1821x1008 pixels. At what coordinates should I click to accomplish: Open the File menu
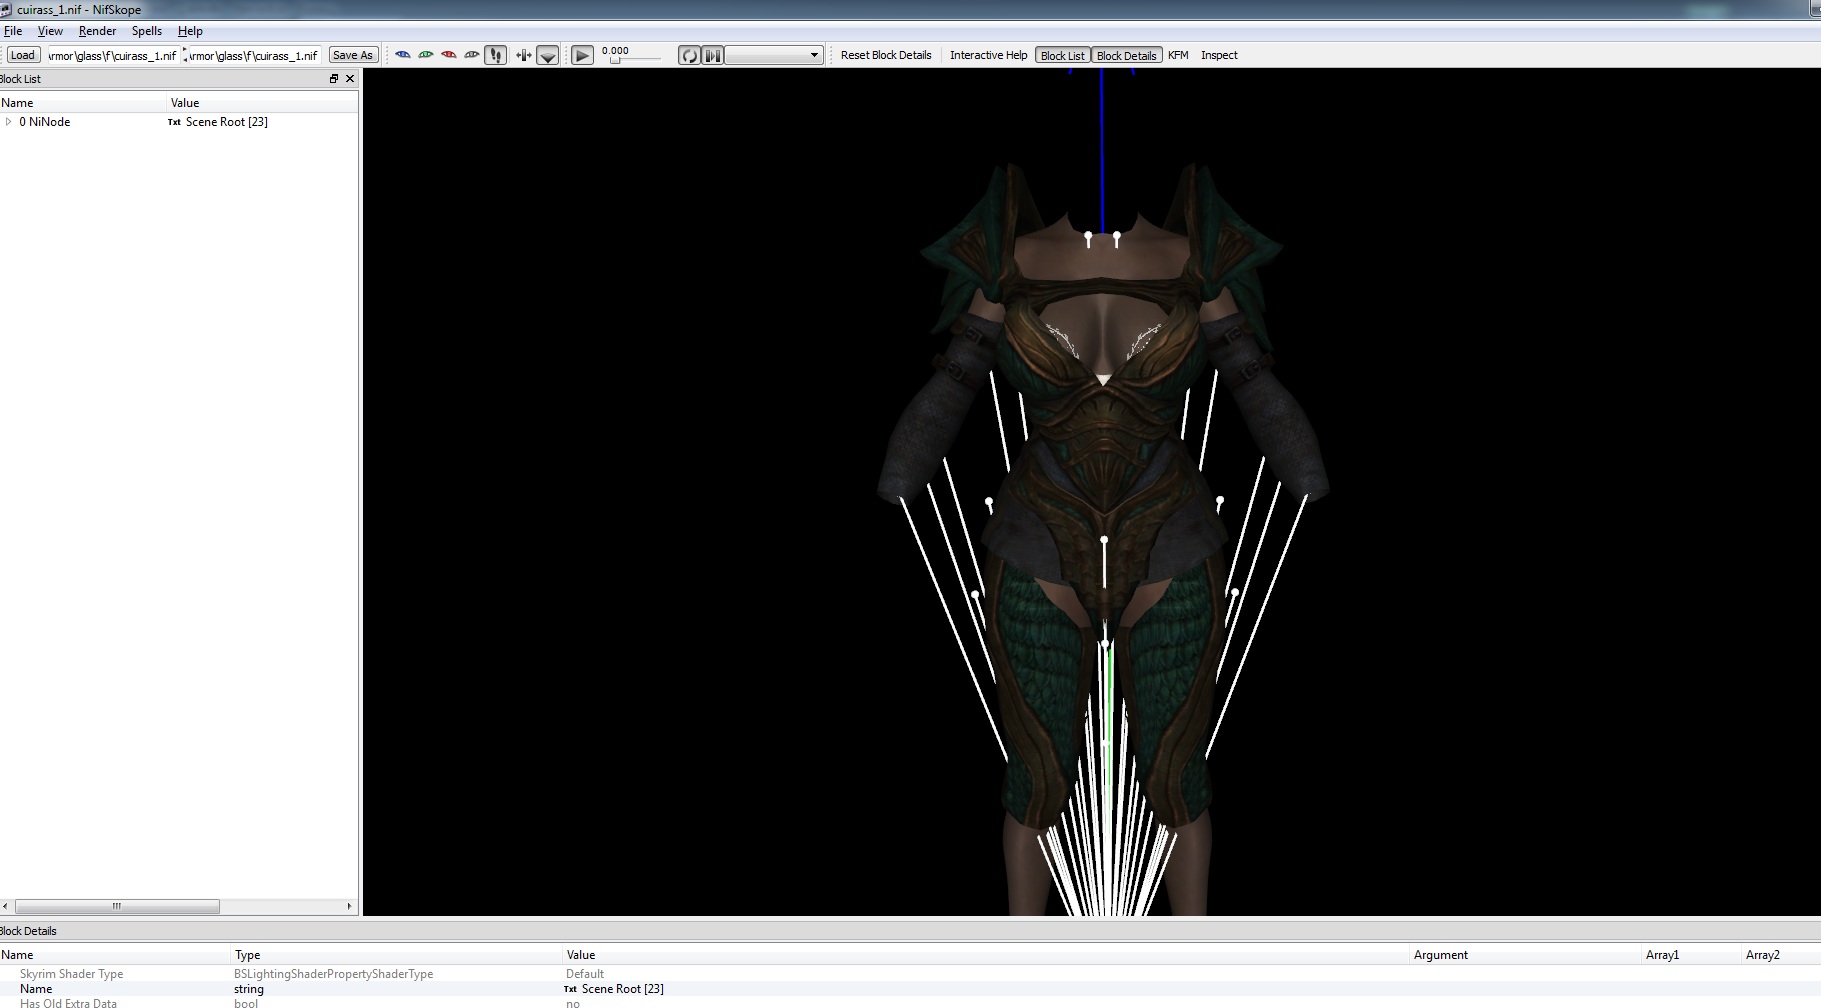[13, 31]
